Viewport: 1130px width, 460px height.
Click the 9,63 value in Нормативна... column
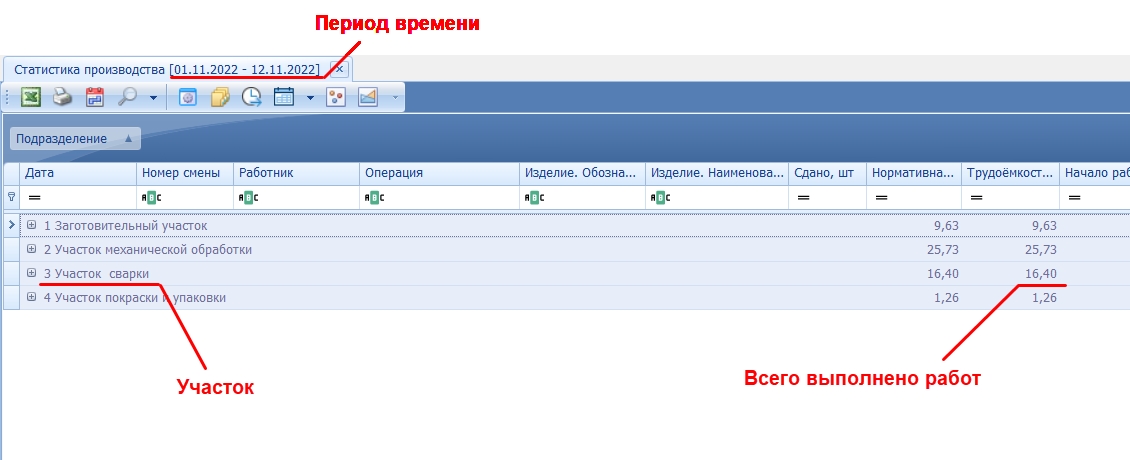pos(946,226)
